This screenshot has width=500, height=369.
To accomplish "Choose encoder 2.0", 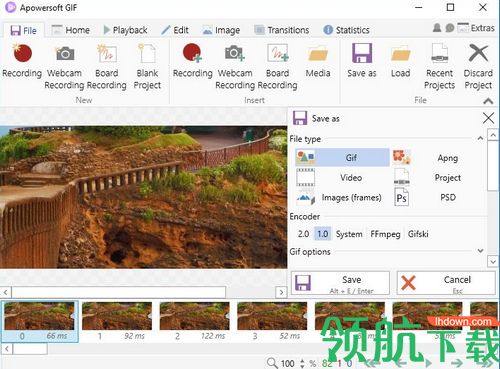I will click(x=303, y=234).
